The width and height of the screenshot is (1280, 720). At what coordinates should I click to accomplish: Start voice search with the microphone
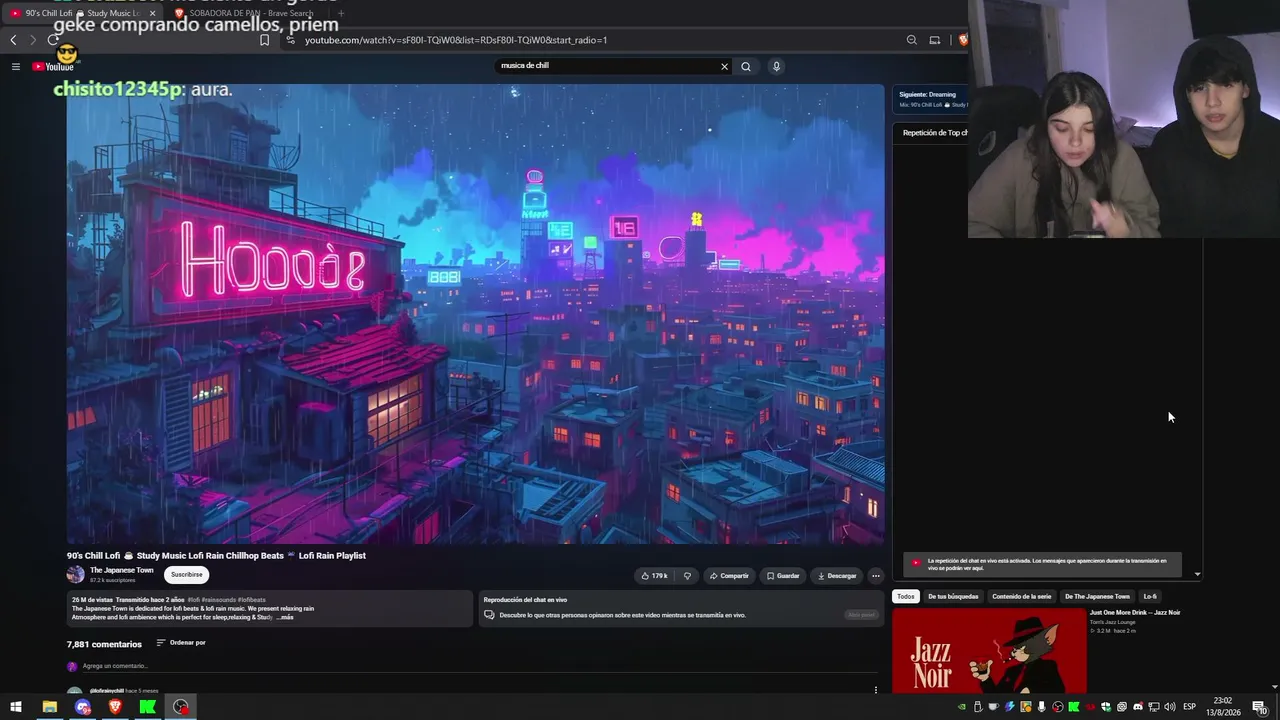tap(776, 66)
